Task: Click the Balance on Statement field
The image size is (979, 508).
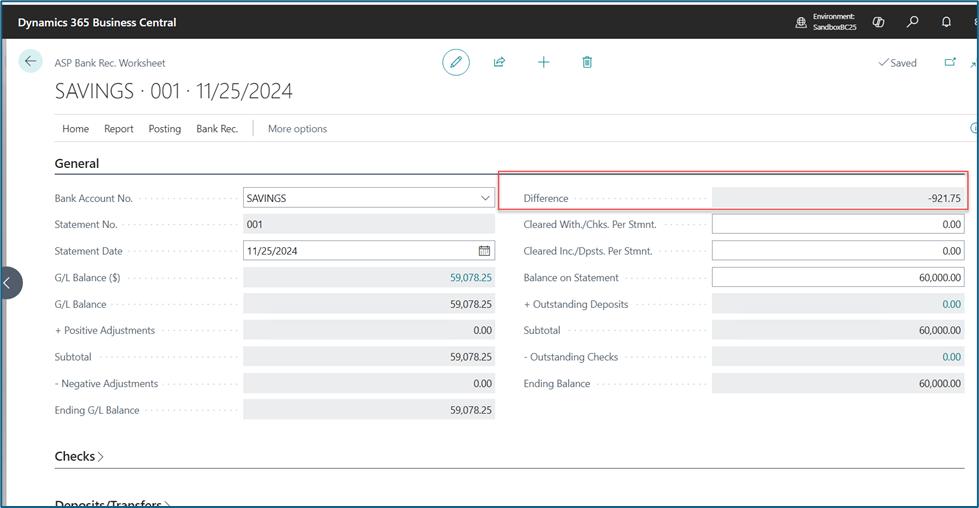Action: pos(838,278)
